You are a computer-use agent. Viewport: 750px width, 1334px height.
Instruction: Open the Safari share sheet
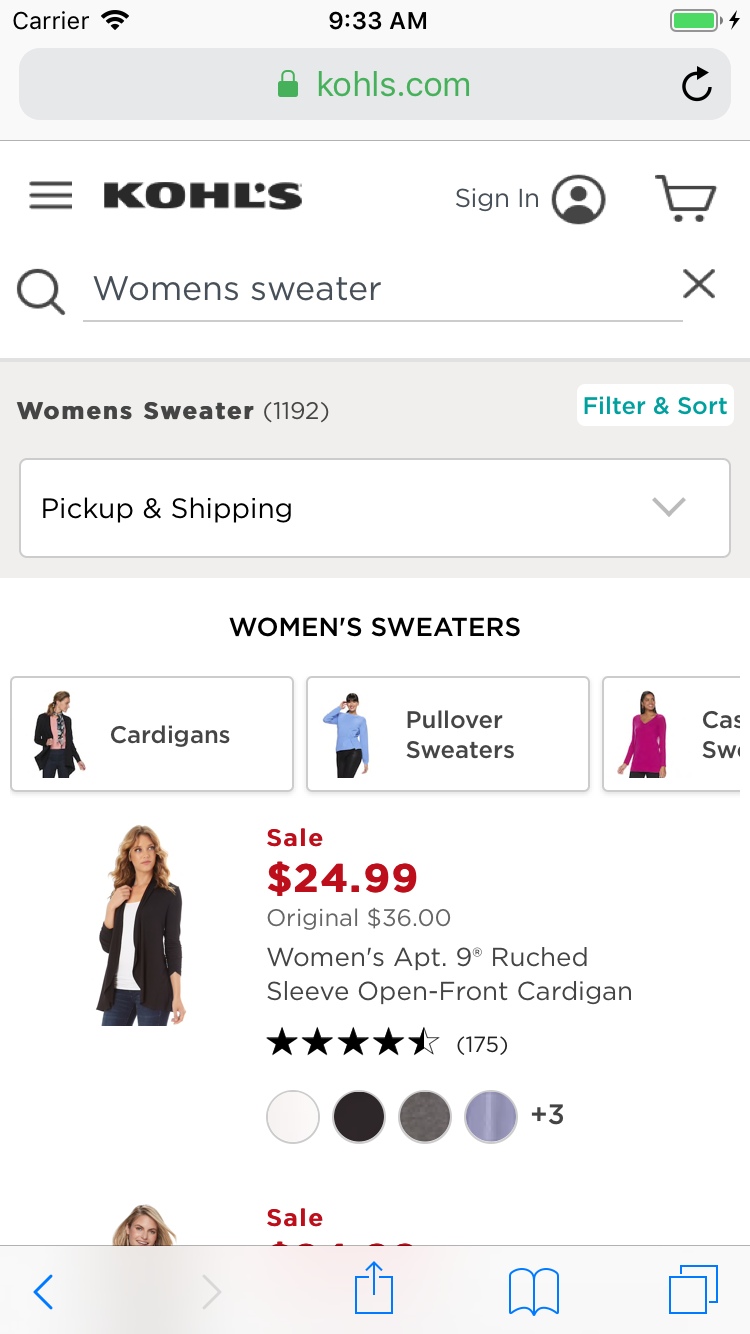click(375, 1290)
